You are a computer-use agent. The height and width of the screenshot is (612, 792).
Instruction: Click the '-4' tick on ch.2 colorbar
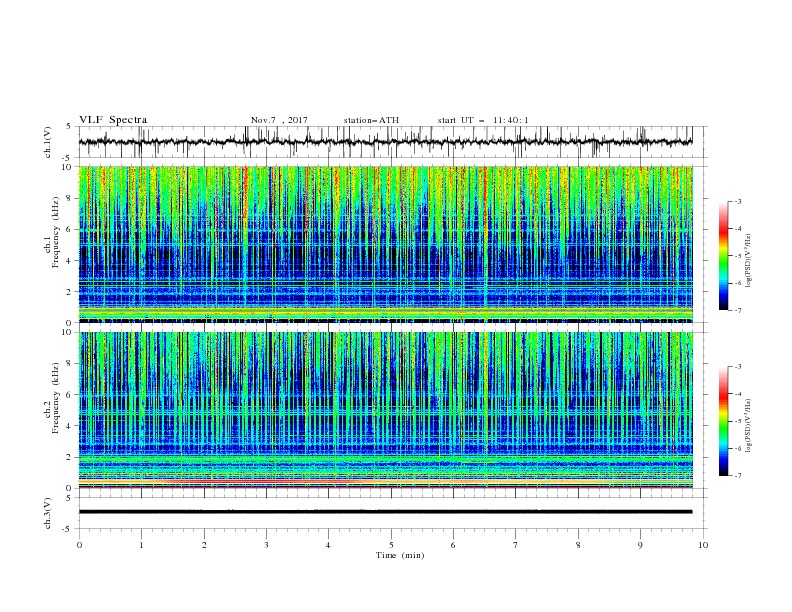tap(738, 394)
